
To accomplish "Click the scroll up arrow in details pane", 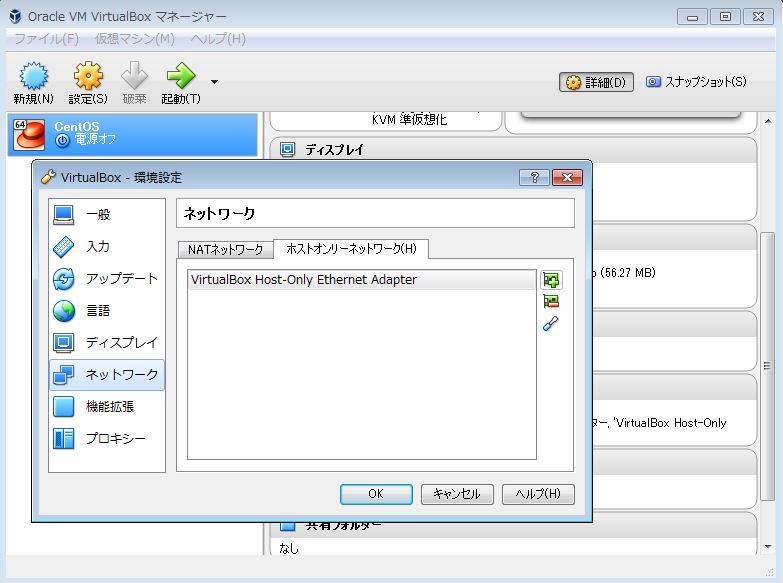I will [768, 121].
